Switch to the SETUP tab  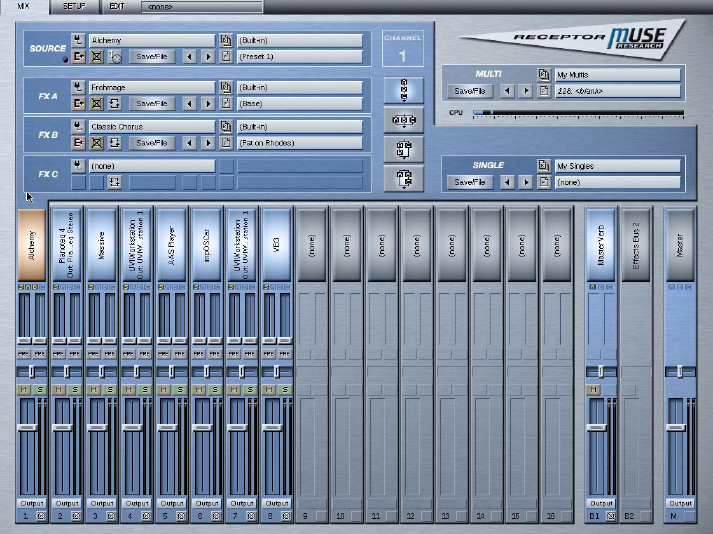pos(74,6)
